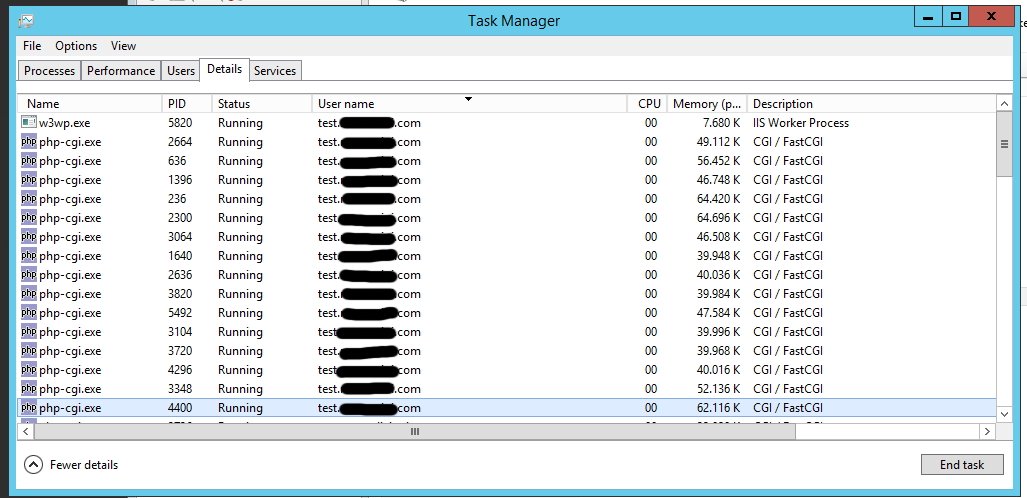Click horizontal scrollbar left arrow
Screen dimensions: 1027x498
(x=26, y=432)
